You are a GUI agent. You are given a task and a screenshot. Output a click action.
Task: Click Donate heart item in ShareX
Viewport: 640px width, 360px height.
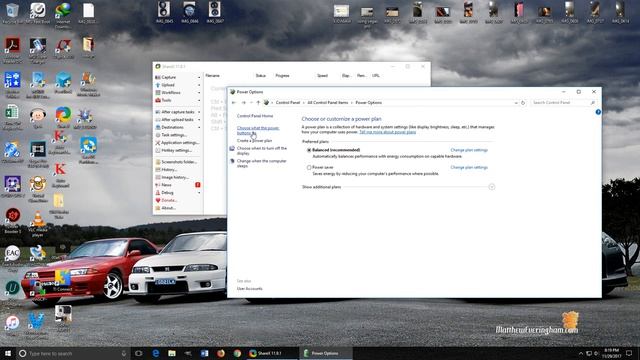coord(178,200)
